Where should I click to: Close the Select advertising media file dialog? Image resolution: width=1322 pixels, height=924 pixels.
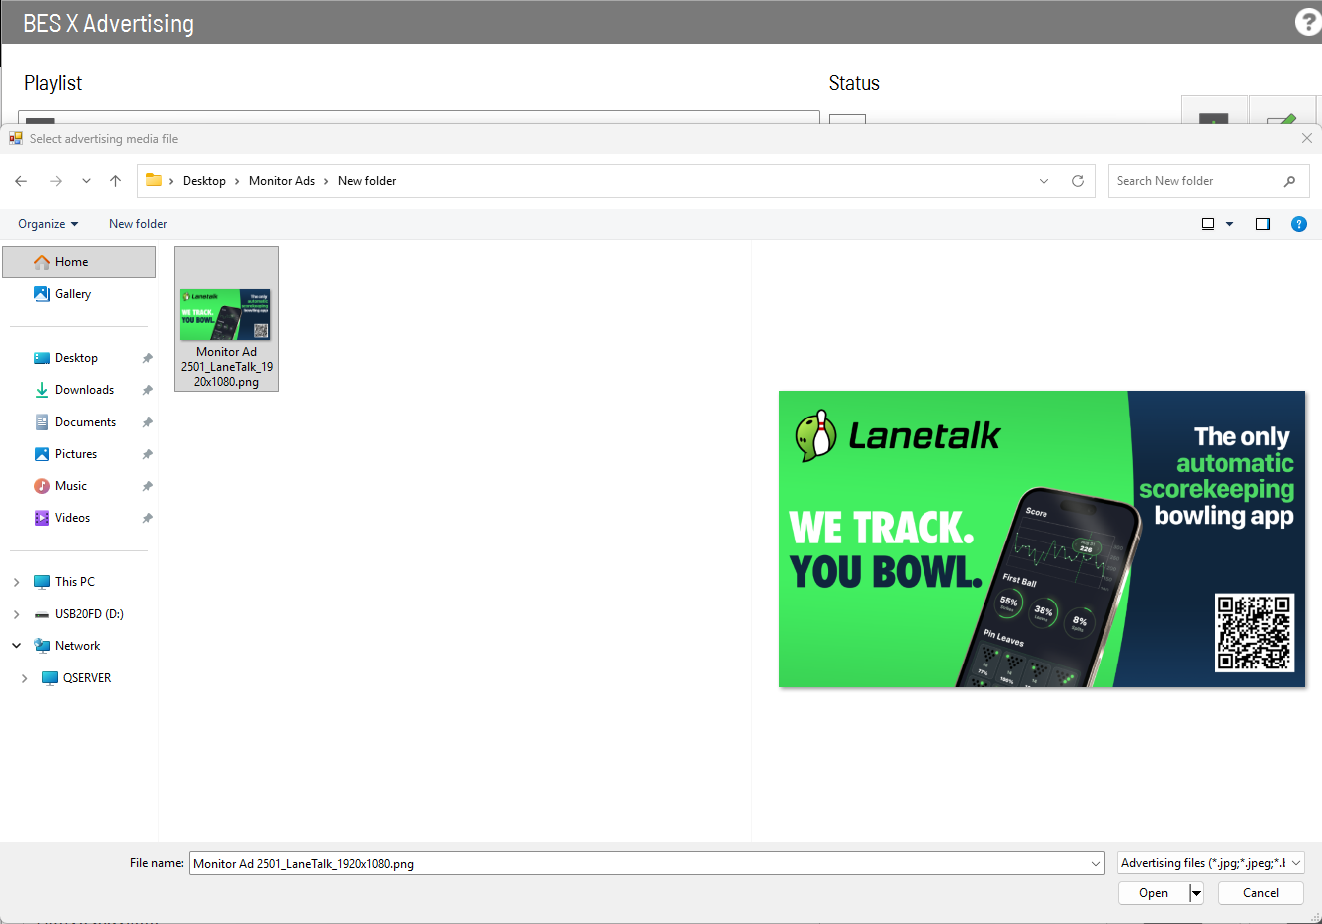coord(1306,139)
